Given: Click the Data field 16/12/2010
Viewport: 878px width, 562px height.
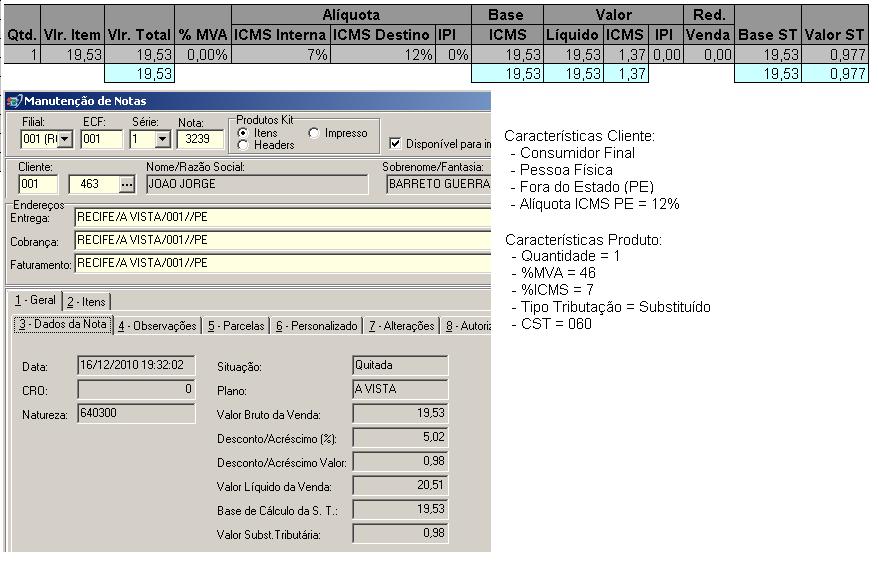Looking at the screenshot, I should (136, 366).
